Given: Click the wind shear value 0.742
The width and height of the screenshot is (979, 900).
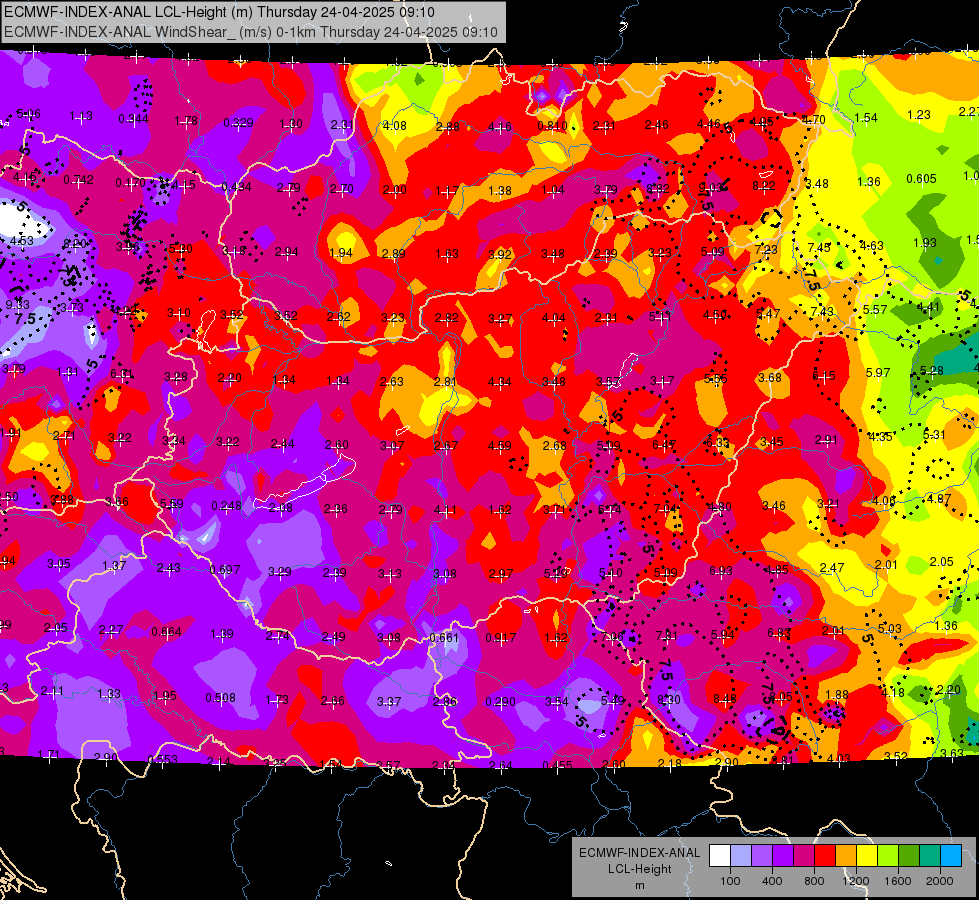Looking at the screenshot, I should [79, 180].
